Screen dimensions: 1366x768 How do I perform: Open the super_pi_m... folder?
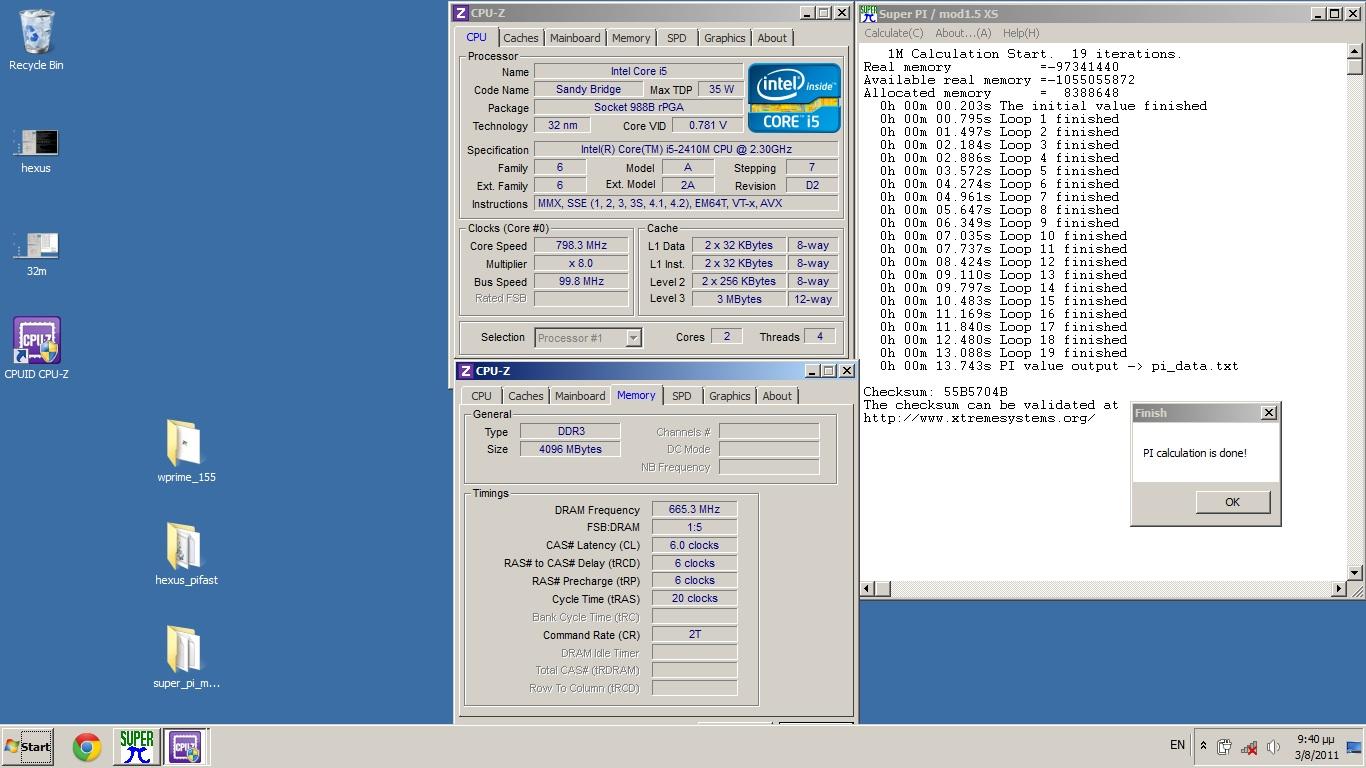[186, 657]
